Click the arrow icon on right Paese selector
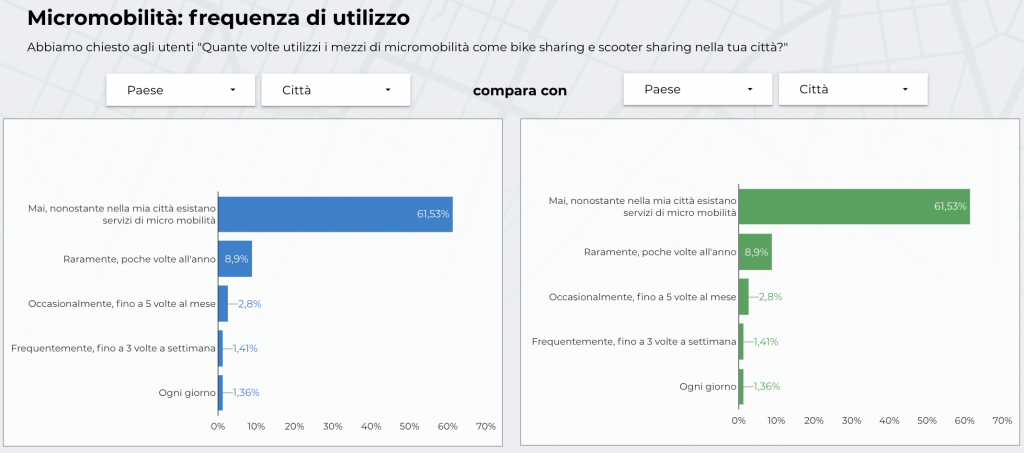1024x453 pixels. tap(750, 90)
